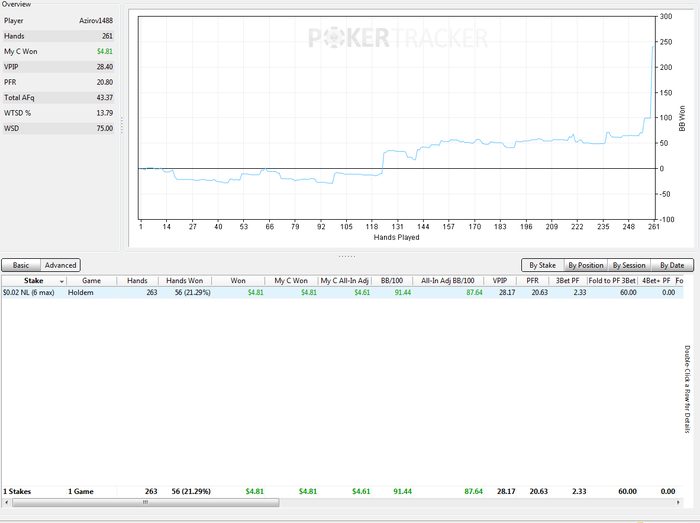
Task: Click the horizontal scrollbar thumb
Action: pyautogui.click(x=146, y=502)
